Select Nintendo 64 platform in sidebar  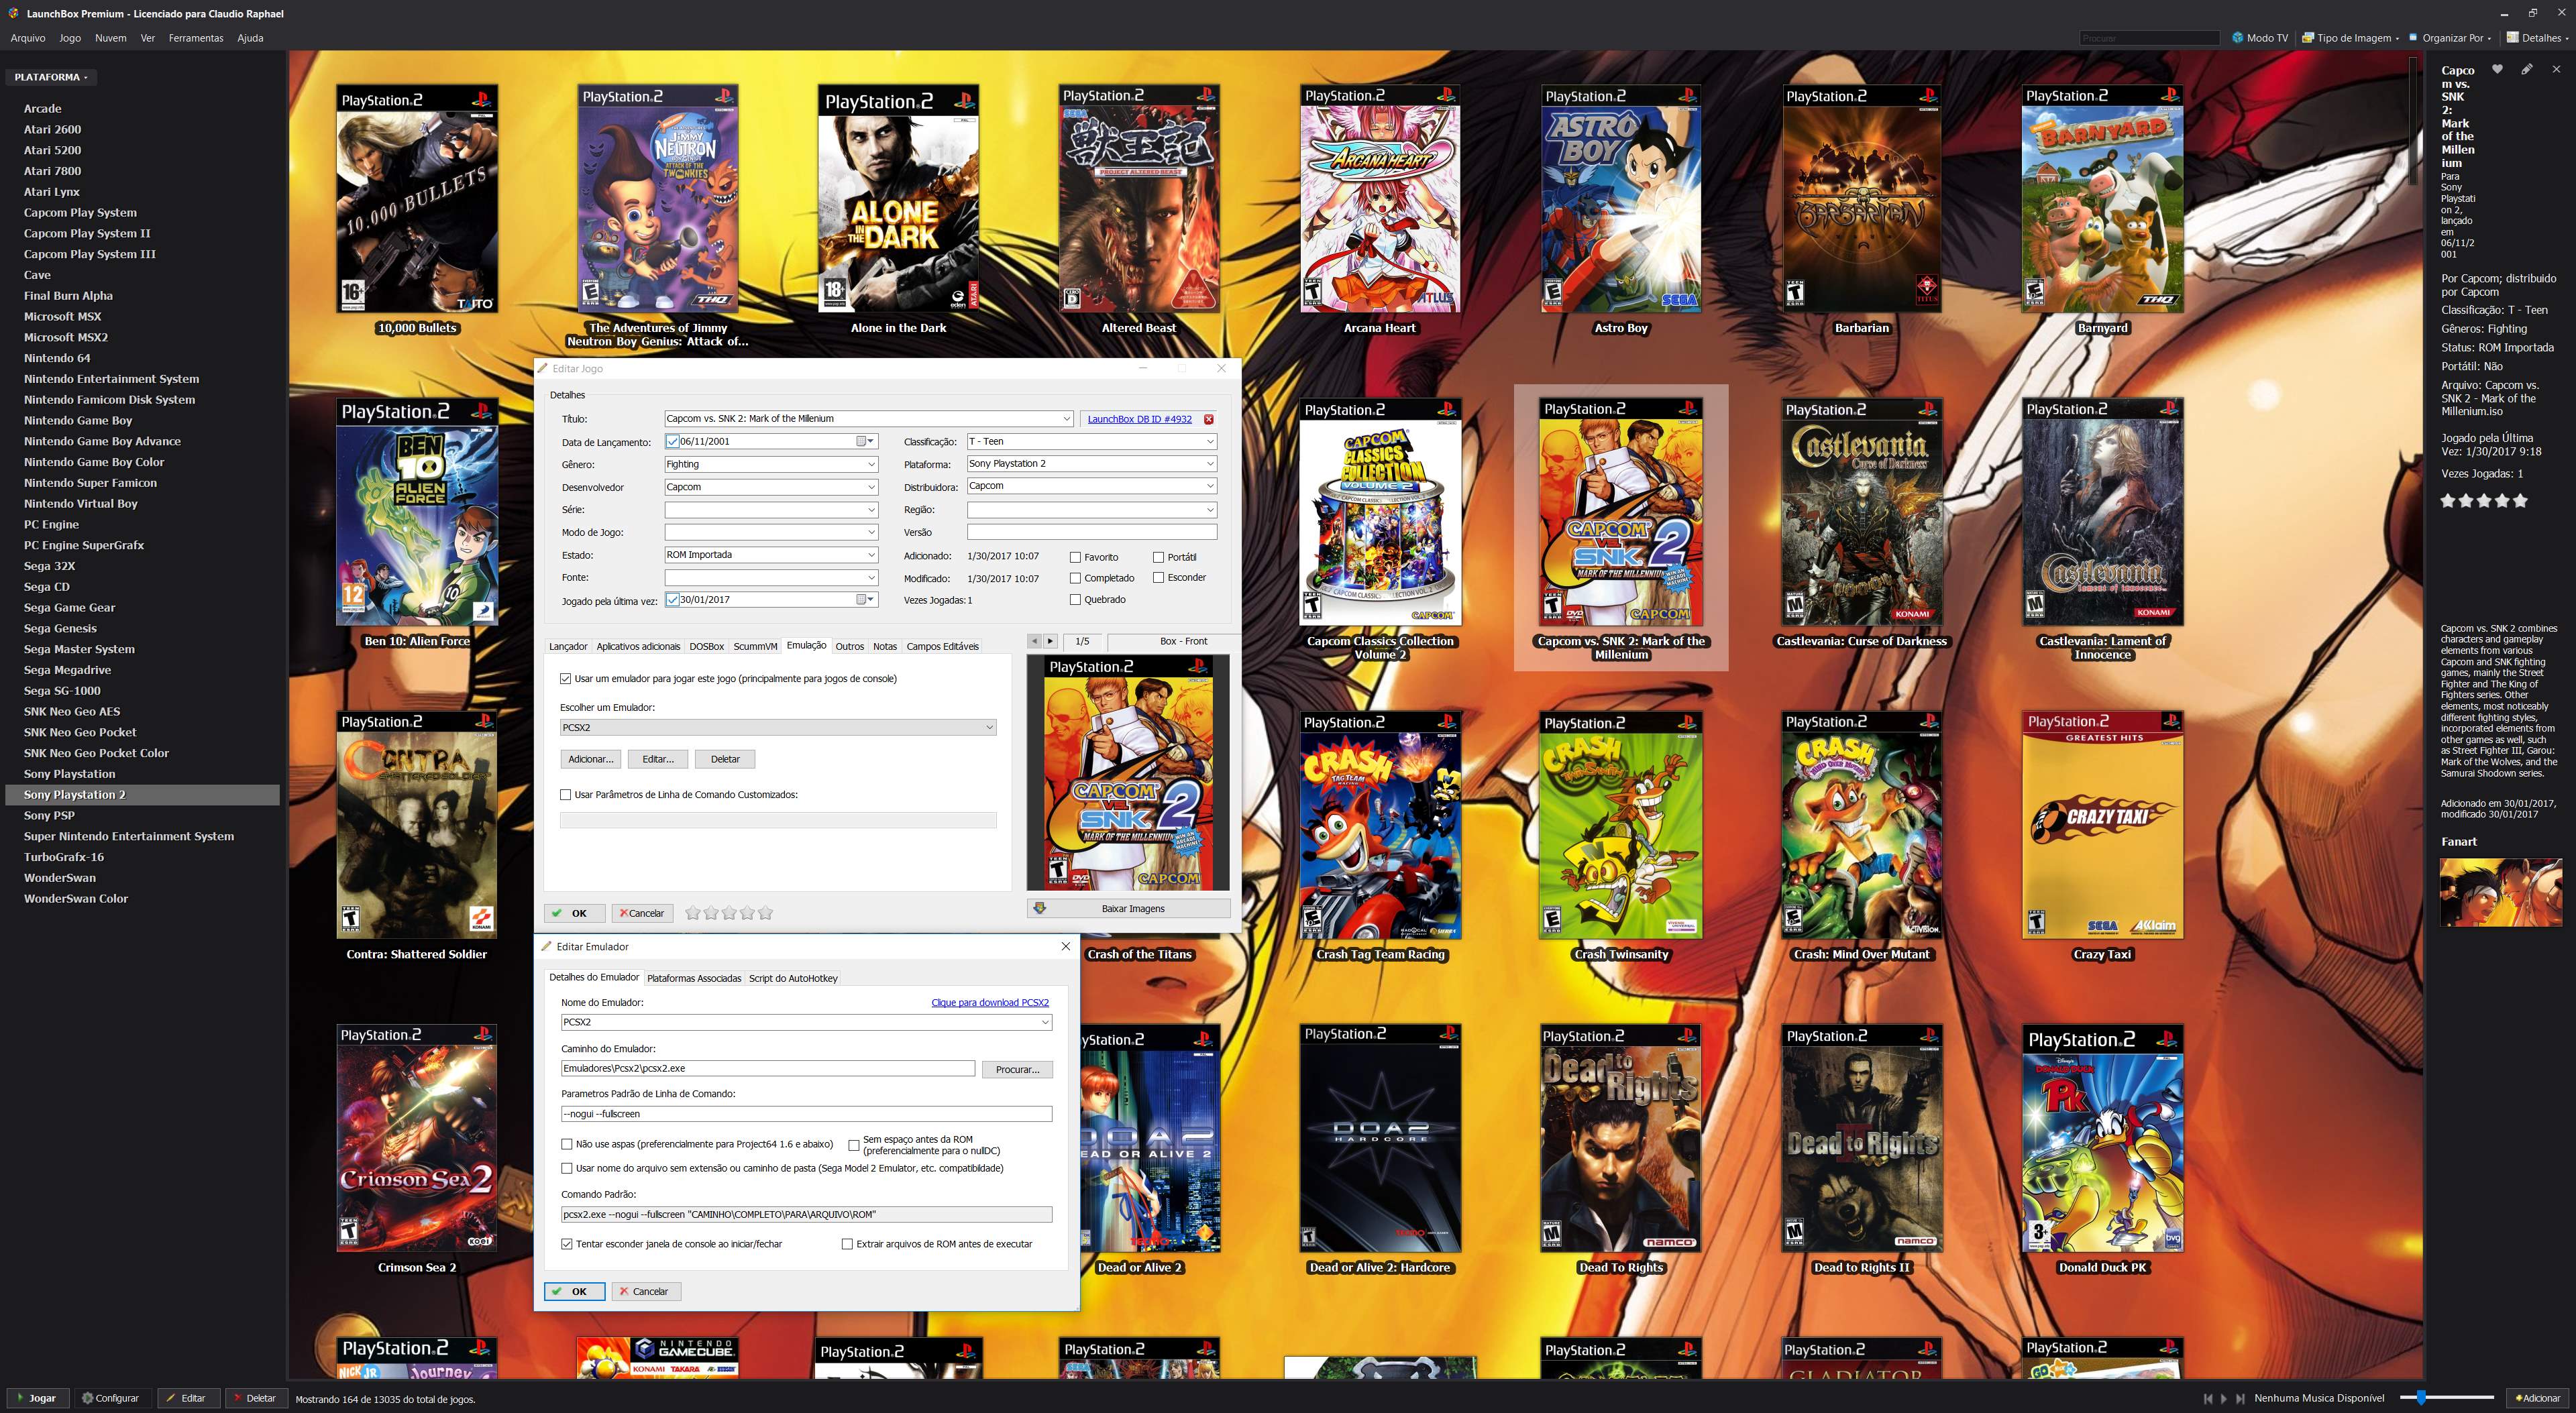click(57, 358)
